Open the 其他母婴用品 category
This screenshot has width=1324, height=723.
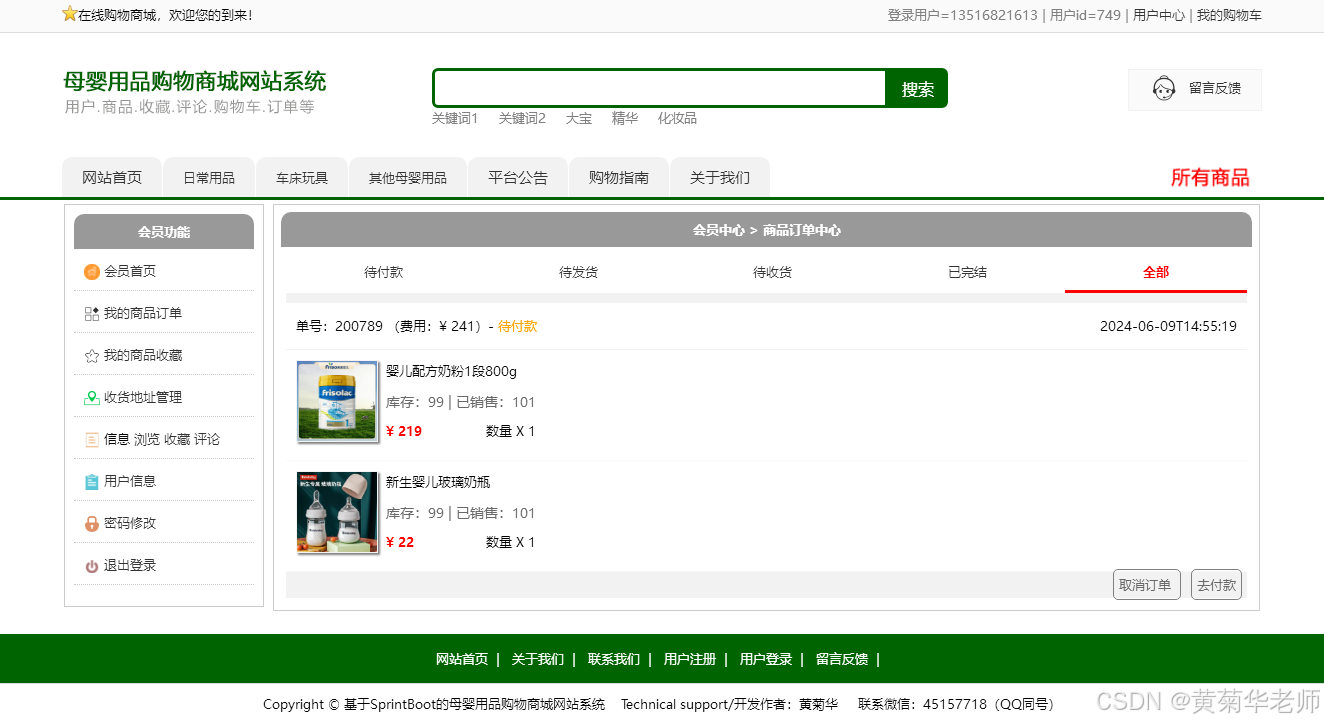click(408, 178)
